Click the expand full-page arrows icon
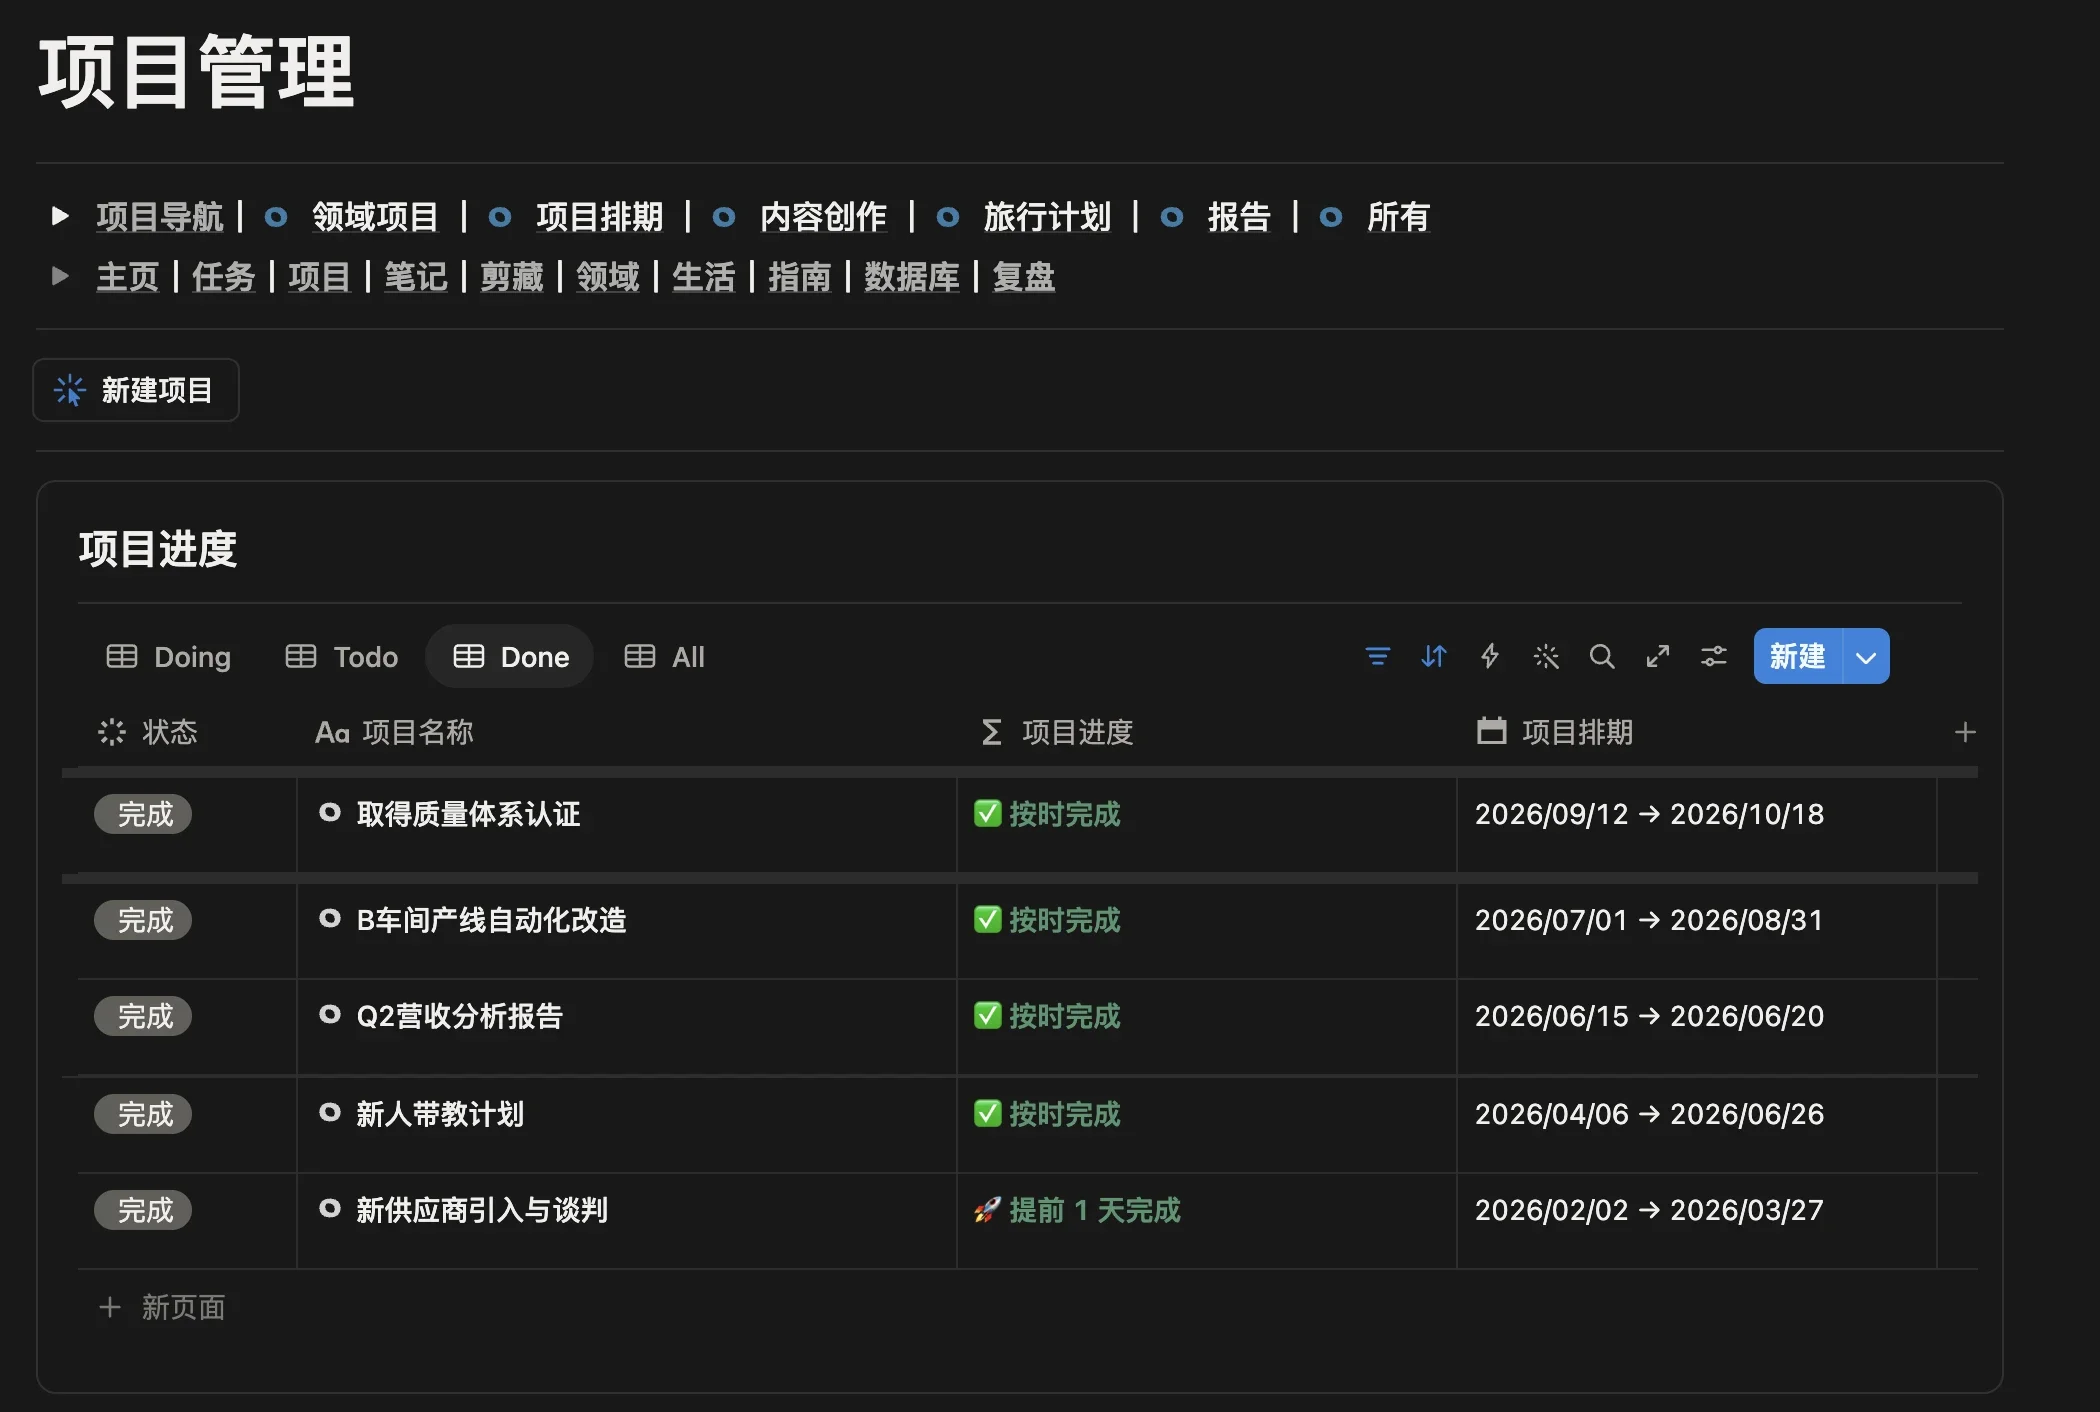This screenshot has height=1412, width=2100. [1657, 656]
